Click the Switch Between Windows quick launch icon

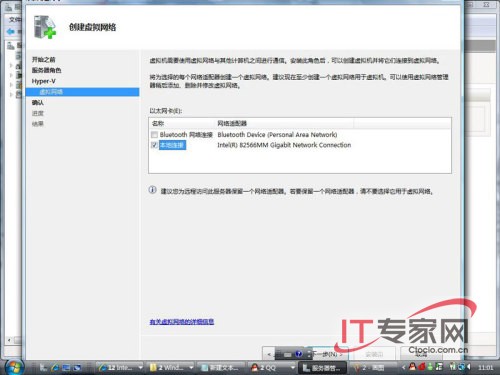[78, 367]
